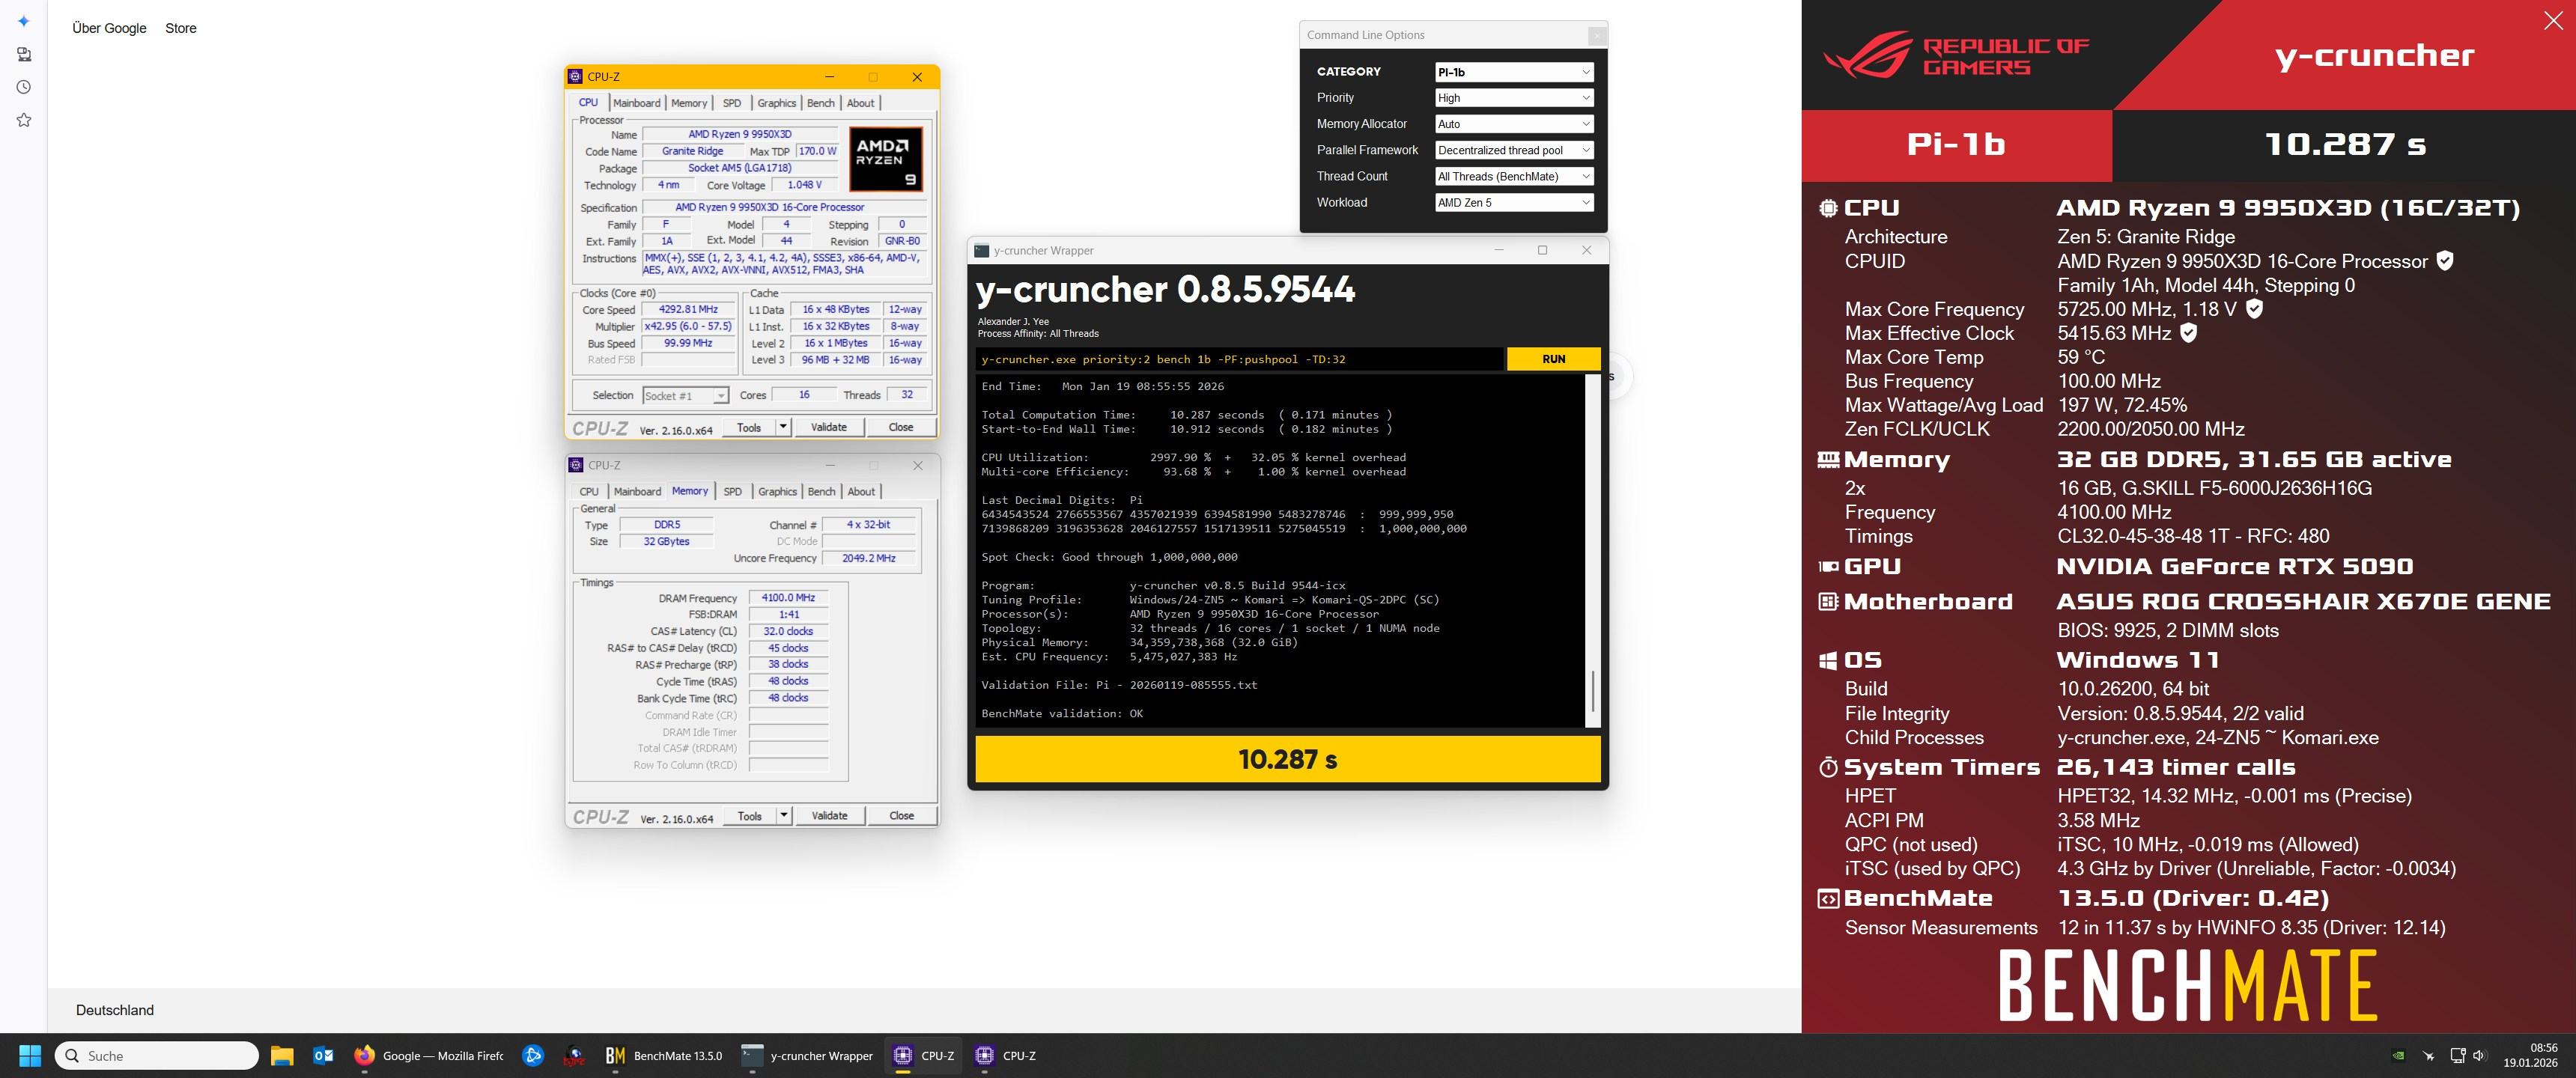Screen dimensions: 2576x1078
Task: Click Validate in the upper CPU-Z window
Action: (x=828, y=427)
